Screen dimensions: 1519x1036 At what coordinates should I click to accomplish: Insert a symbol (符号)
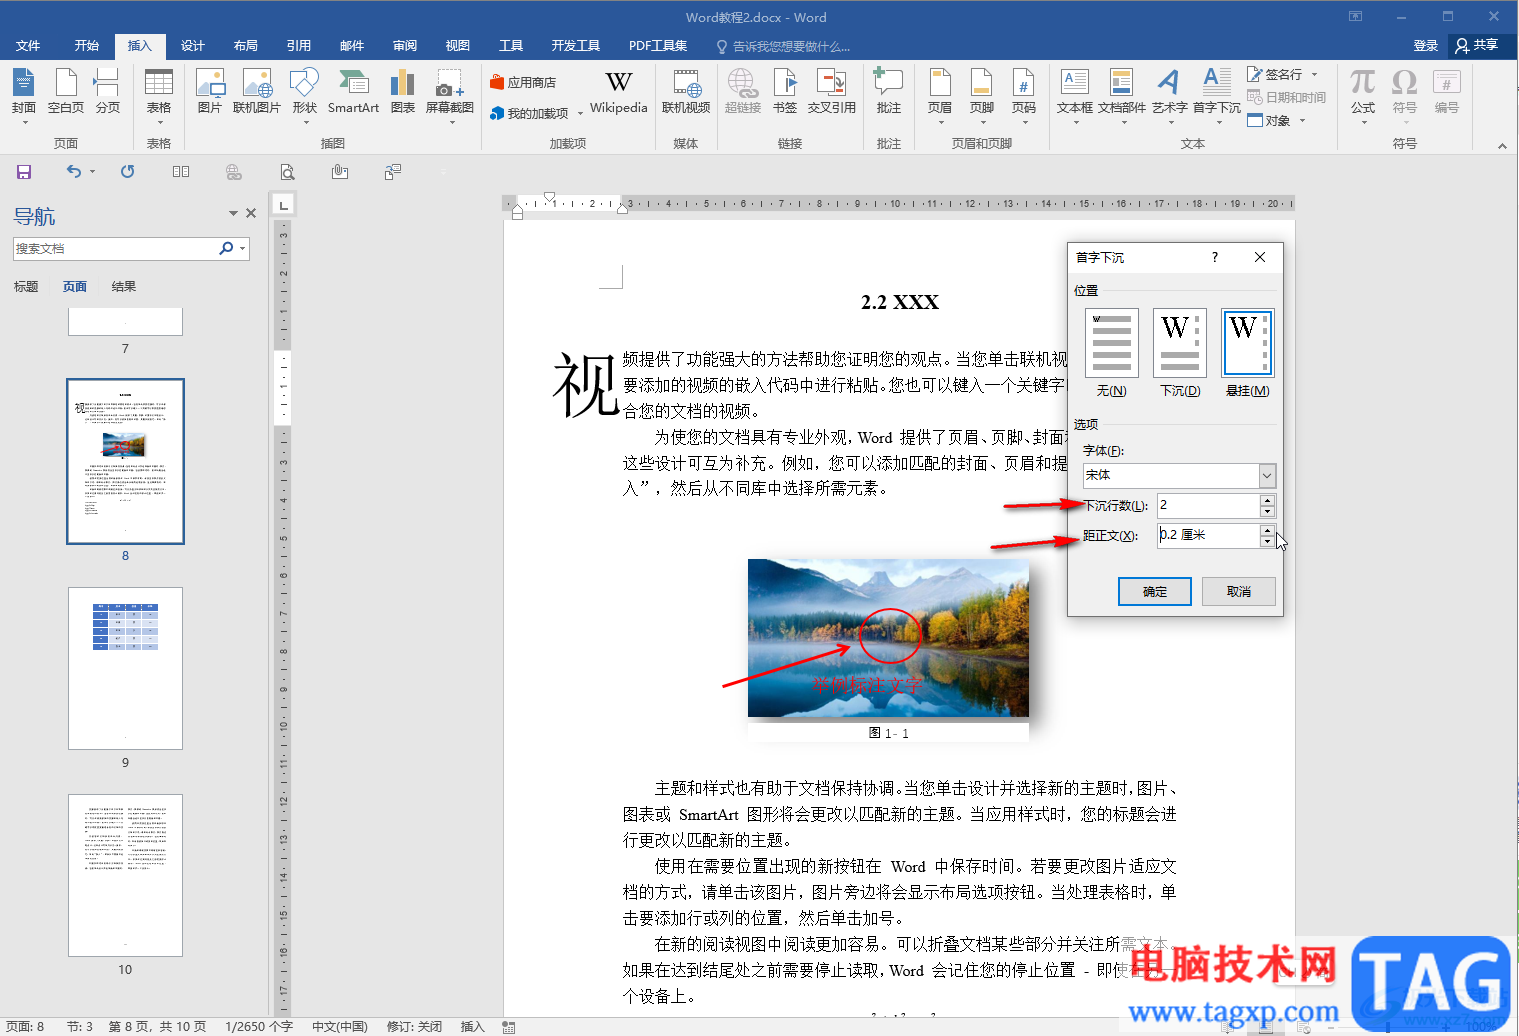coord(1405,95)
